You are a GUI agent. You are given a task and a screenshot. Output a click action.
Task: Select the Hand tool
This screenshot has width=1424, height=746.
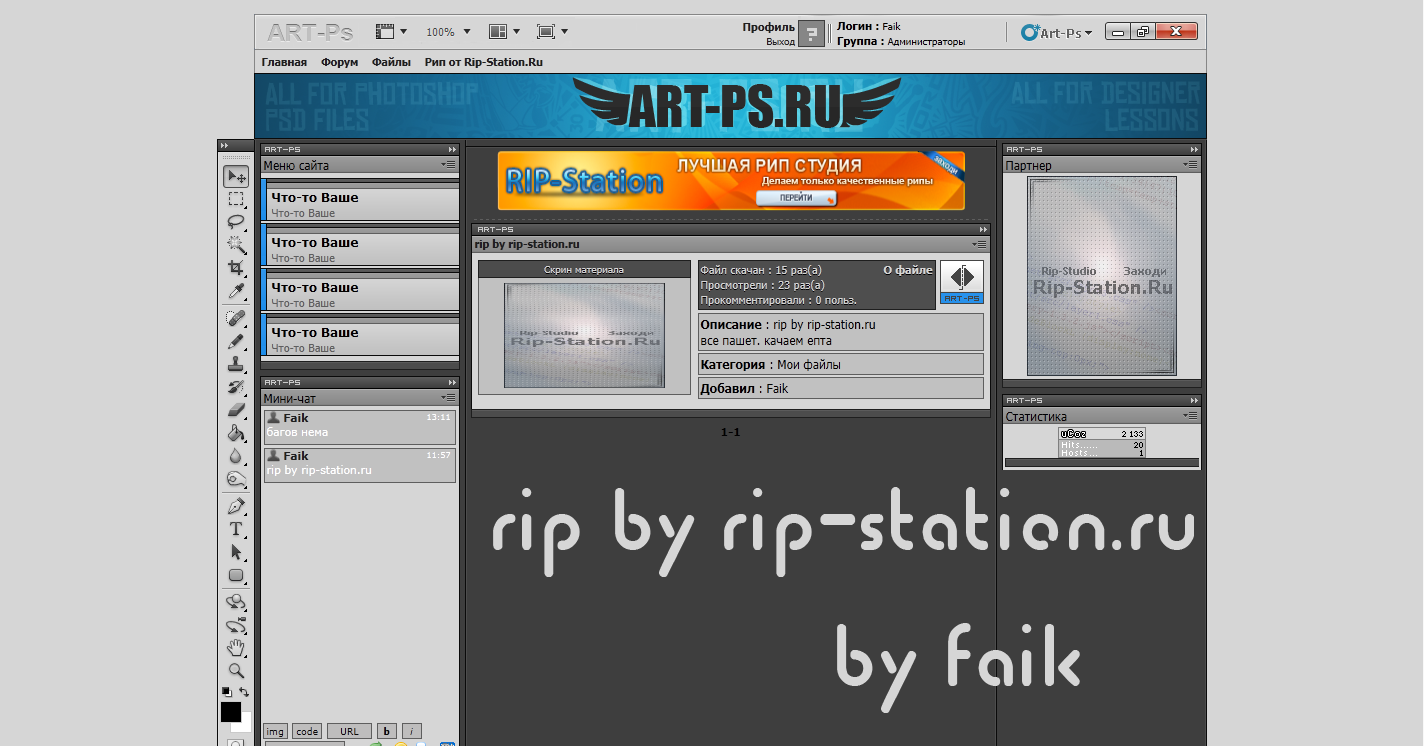(x=236, y=648)
